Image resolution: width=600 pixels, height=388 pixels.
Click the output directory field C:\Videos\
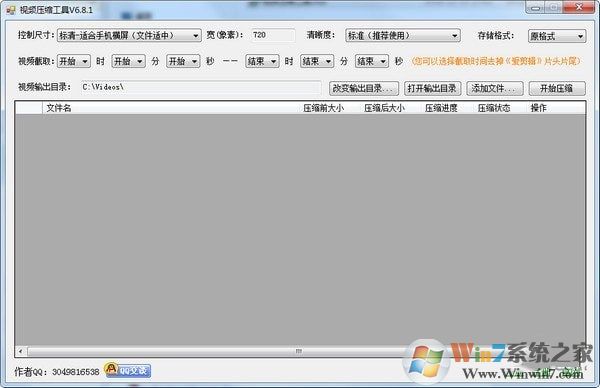pos(201,87)
